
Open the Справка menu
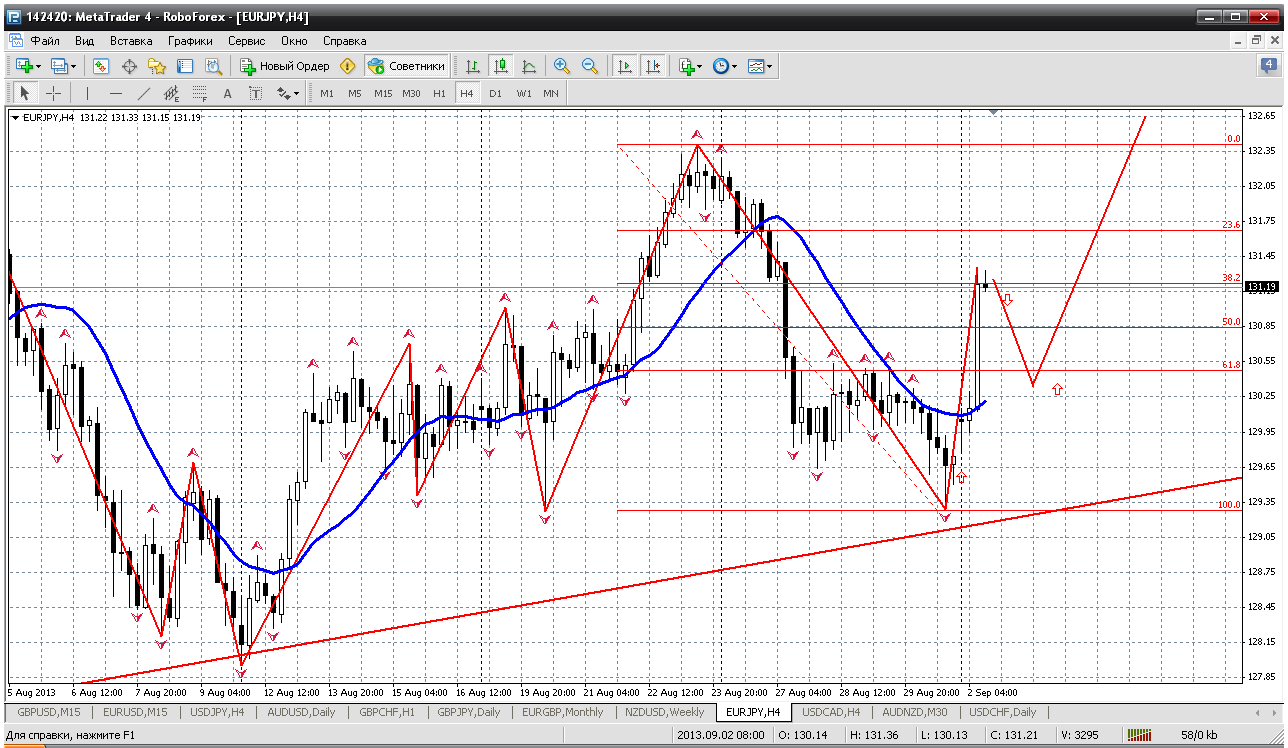[344, 41]
